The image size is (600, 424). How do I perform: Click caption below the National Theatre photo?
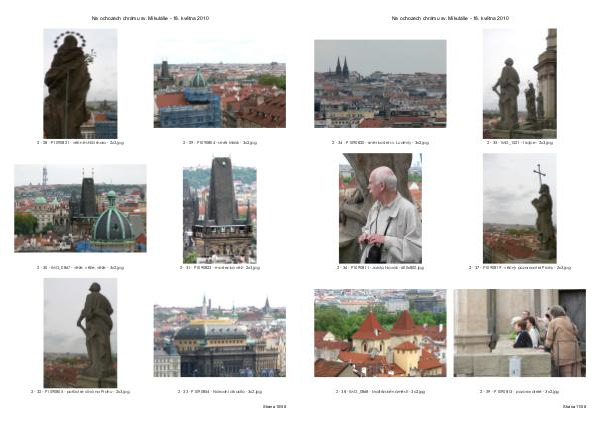(x=219, y=391)
